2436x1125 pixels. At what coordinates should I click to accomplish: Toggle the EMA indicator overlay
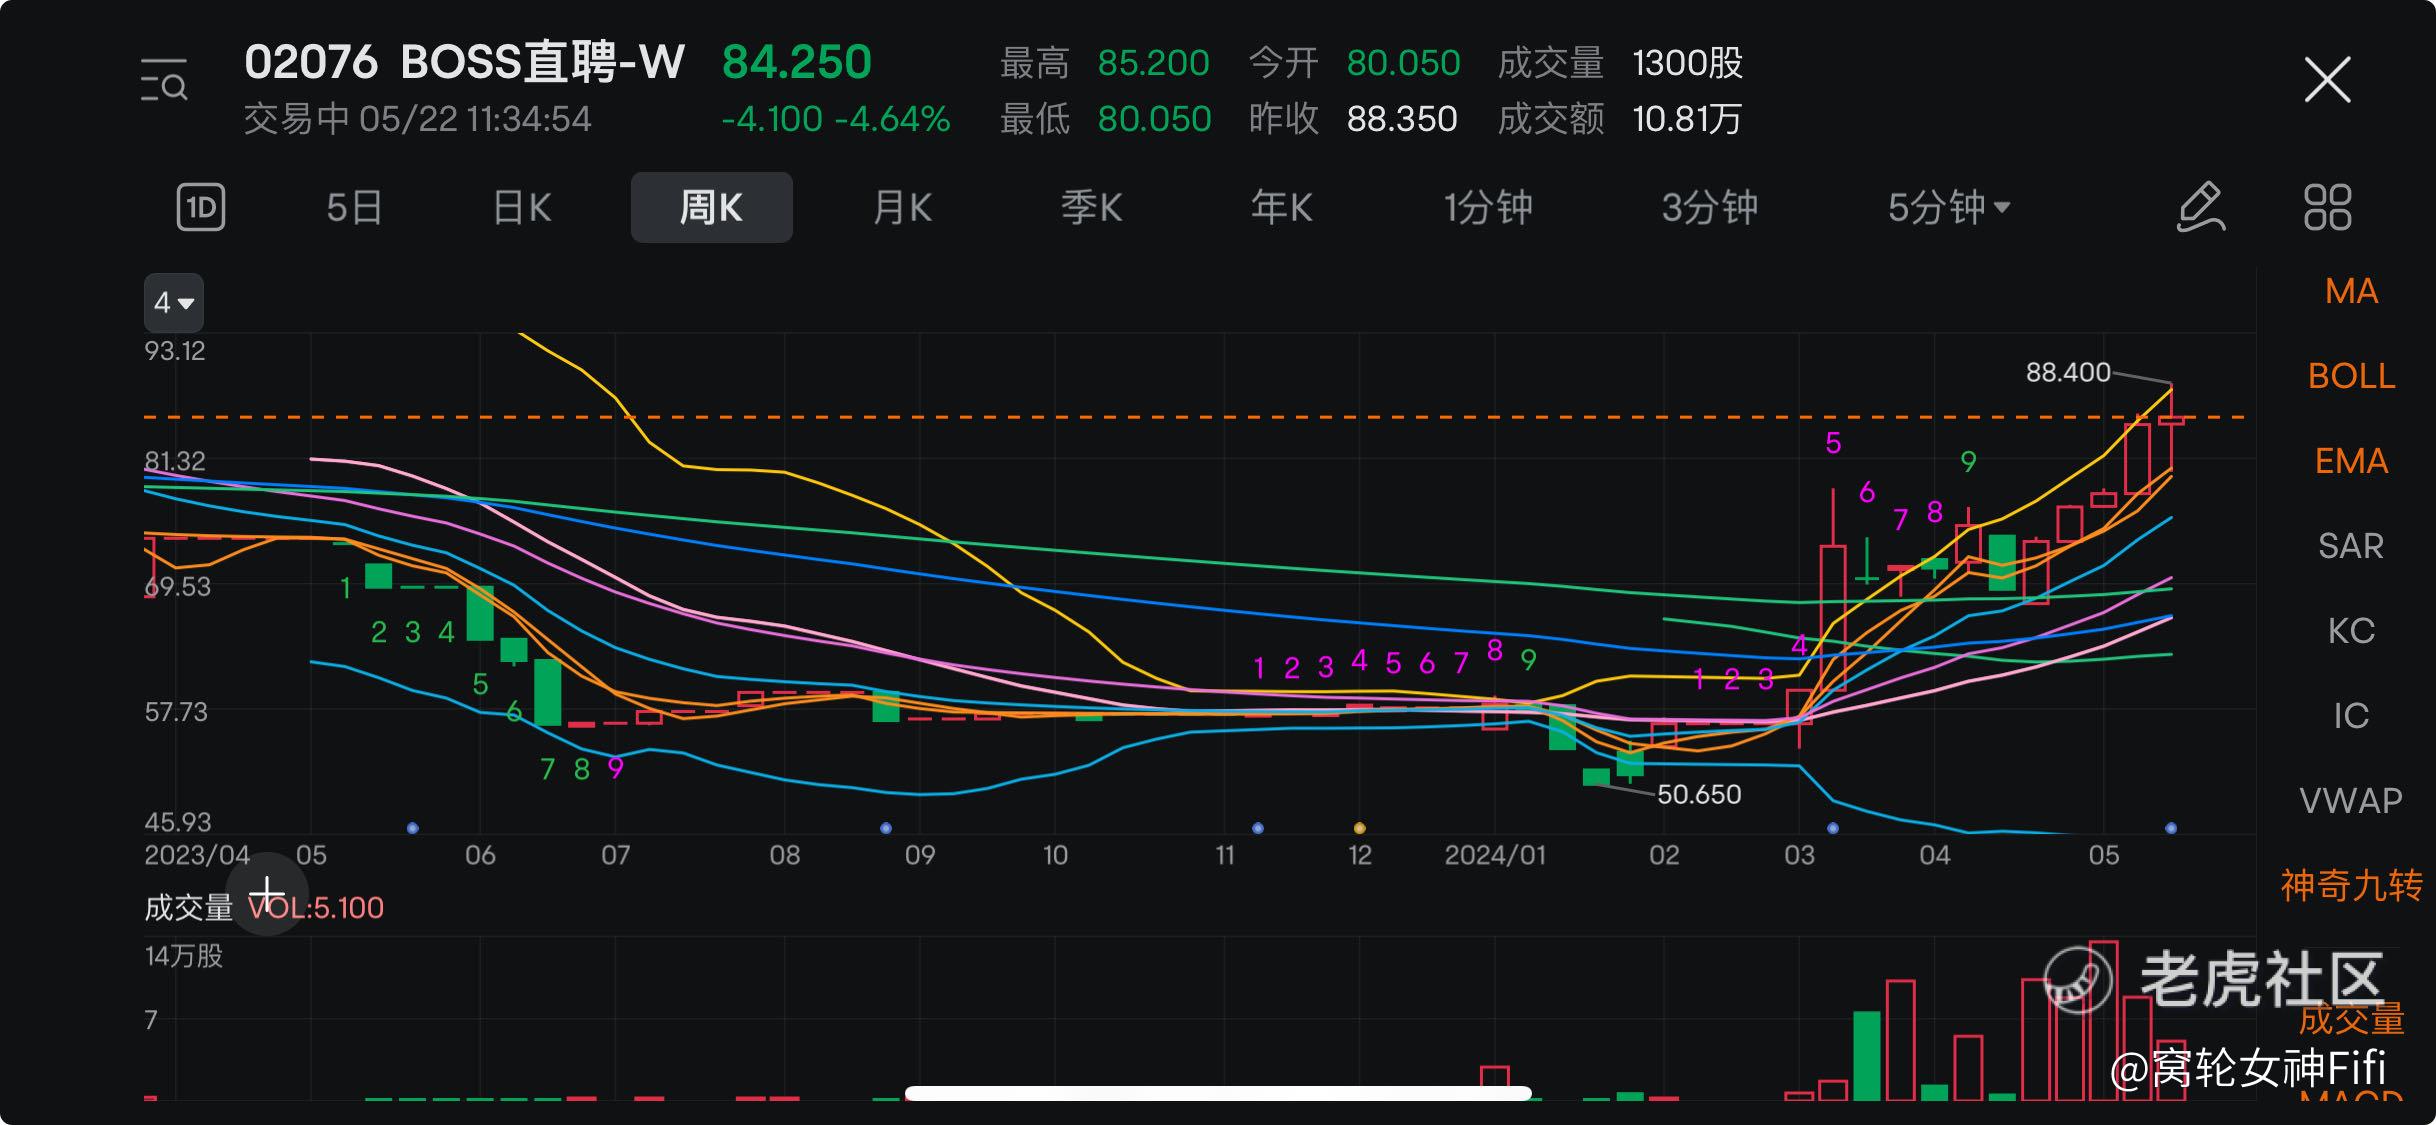2350,461
